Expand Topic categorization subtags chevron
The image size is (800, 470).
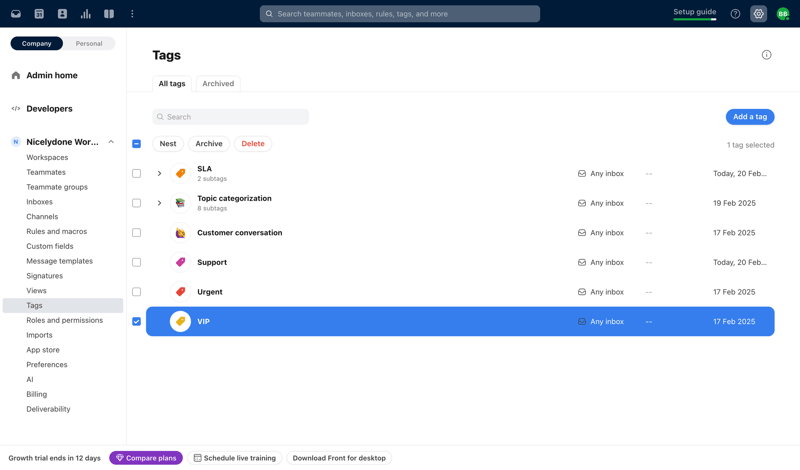[159, 203]
